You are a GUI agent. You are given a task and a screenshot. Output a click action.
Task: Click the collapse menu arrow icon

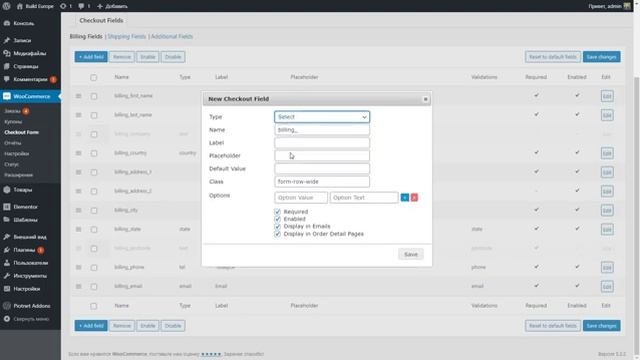point(7,319)
